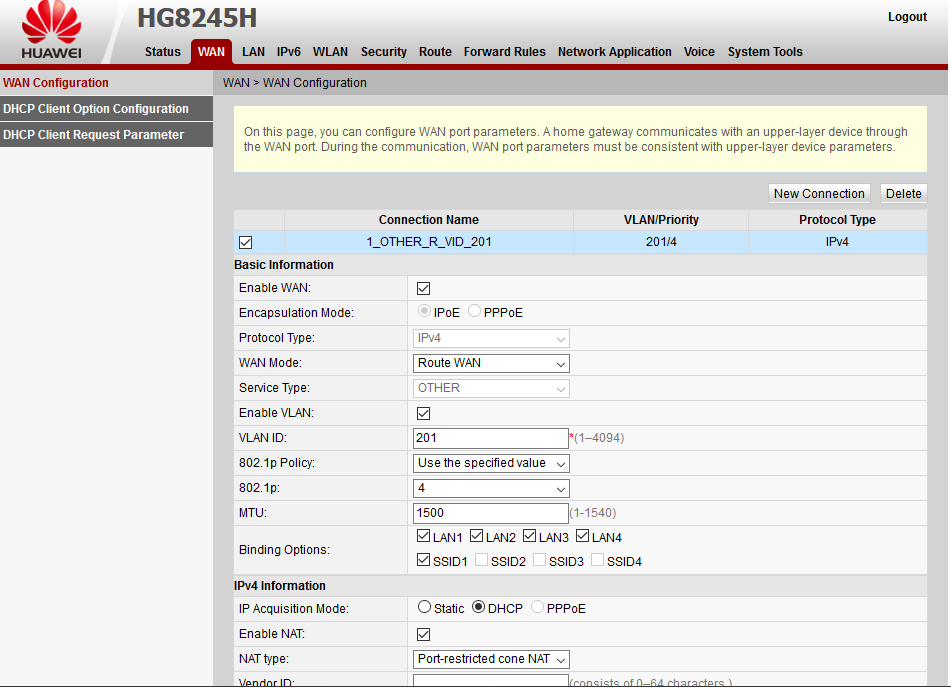Image resolution: width=951 pixels, height=687 pixels.
Task: Click the 201/4 VLAN/Priority cell
Action: [x=661, y=242]
